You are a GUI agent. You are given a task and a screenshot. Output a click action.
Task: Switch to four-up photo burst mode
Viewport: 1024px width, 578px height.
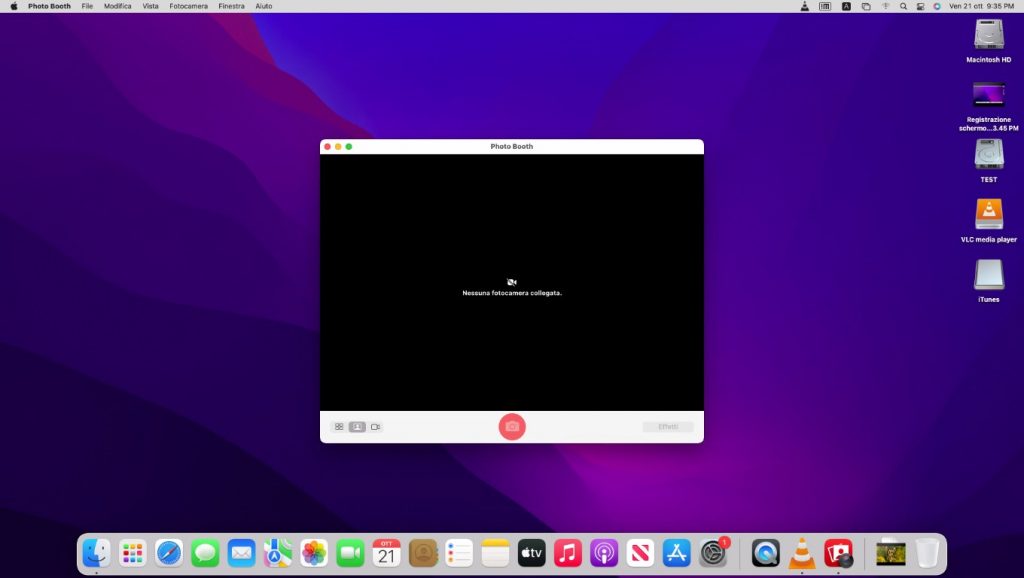tap(339, 427)
